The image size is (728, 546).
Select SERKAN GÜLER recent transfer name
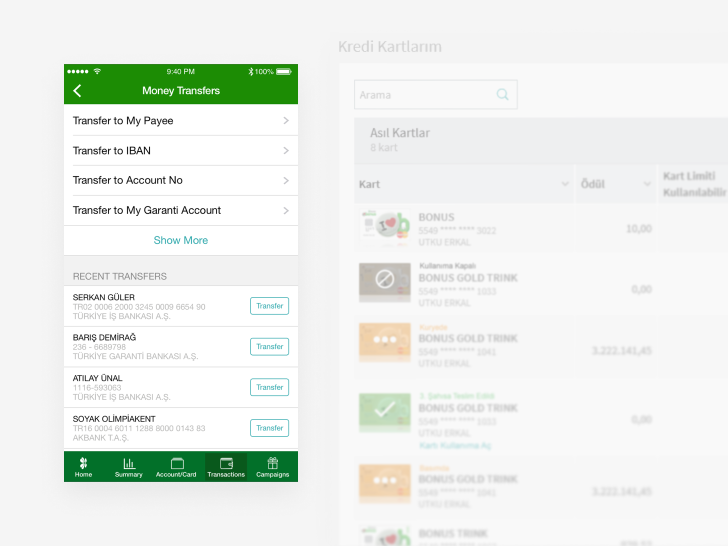point(104,297)
